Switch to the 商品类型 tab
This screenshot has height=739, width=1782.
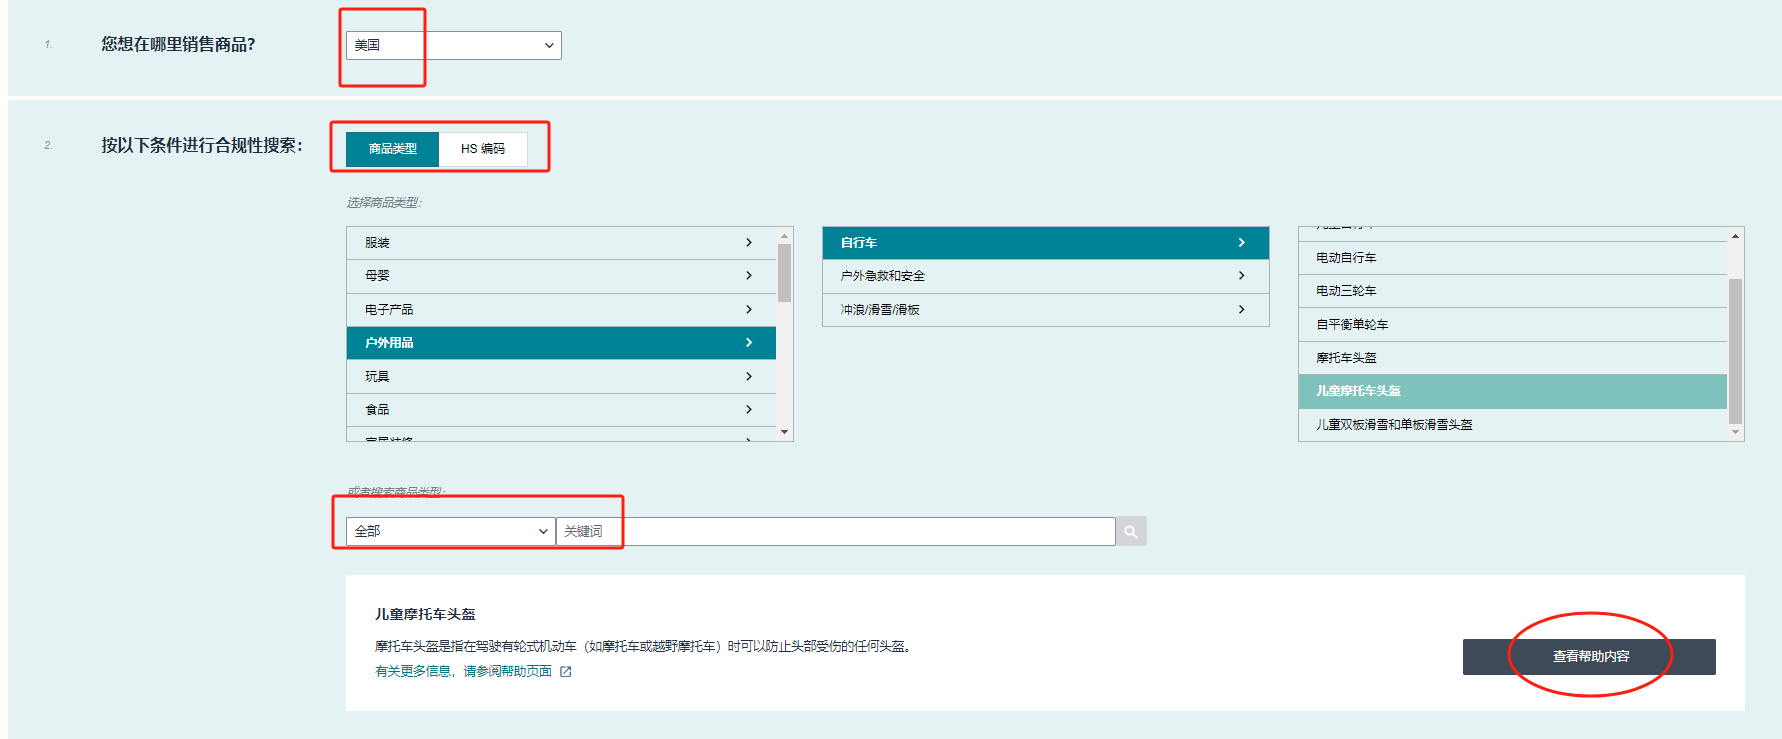(x=392, y=149)
